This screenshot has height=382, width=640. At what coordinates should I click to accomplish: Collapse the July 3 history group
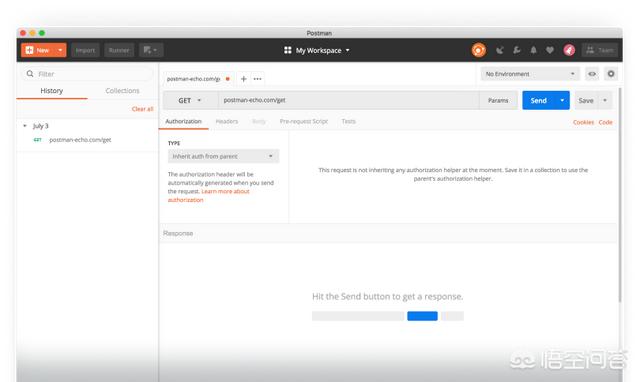click(x=25, y=126)
